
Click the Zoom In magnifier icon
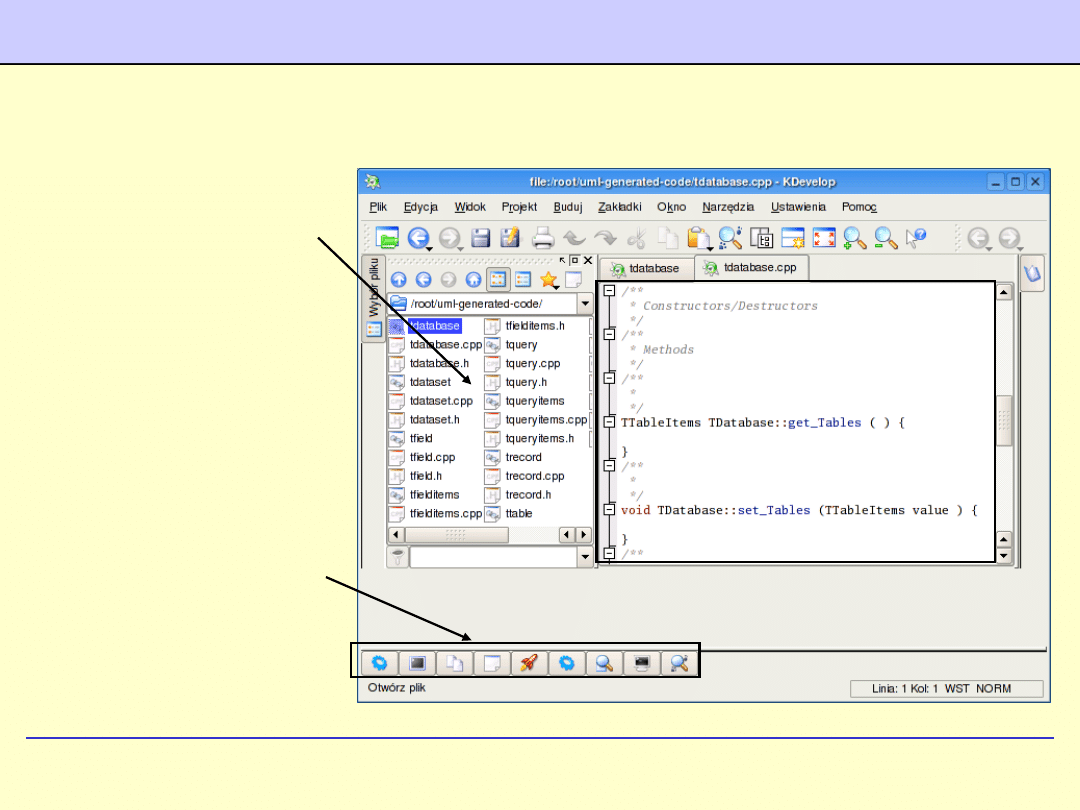(x=854, y=238)
